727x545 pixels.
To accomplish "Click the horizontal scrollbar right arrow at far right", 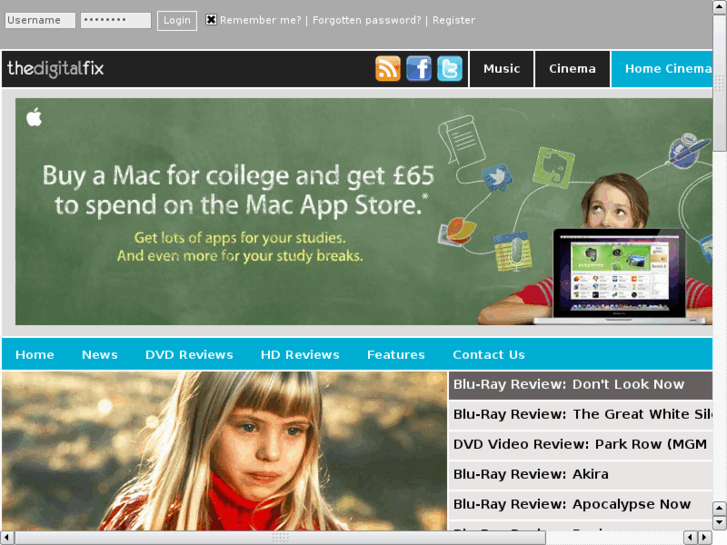I will (705, 538).
